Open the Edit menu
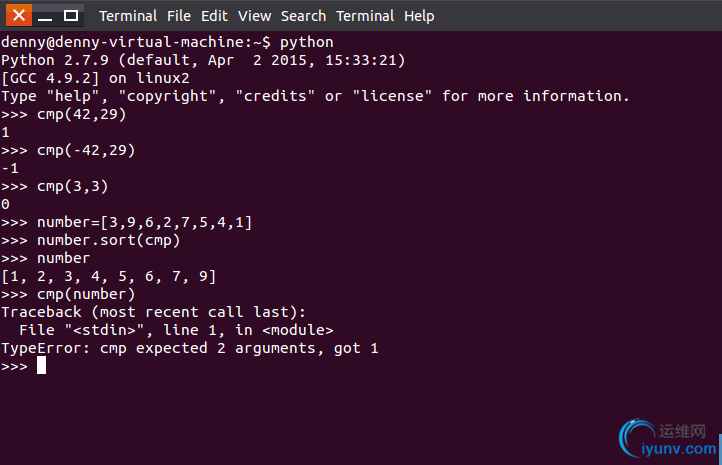The height and width of the screenshot is (465, 722). 214,16
